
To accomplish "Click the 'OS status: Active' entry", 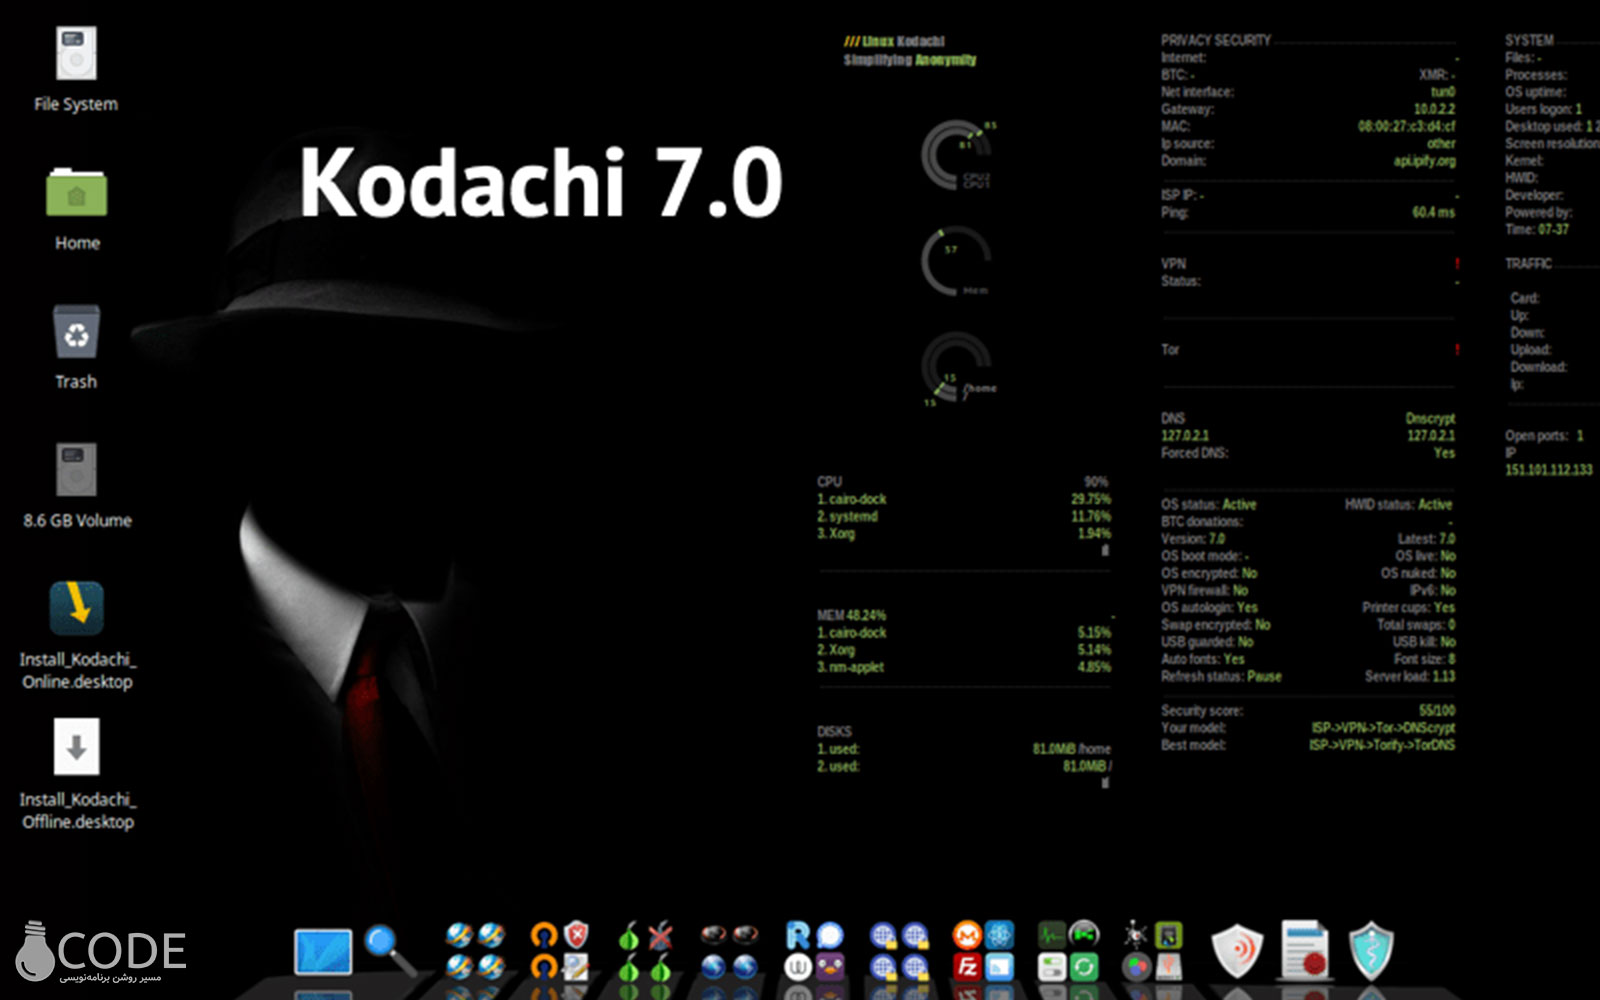I will point(1208,505).
